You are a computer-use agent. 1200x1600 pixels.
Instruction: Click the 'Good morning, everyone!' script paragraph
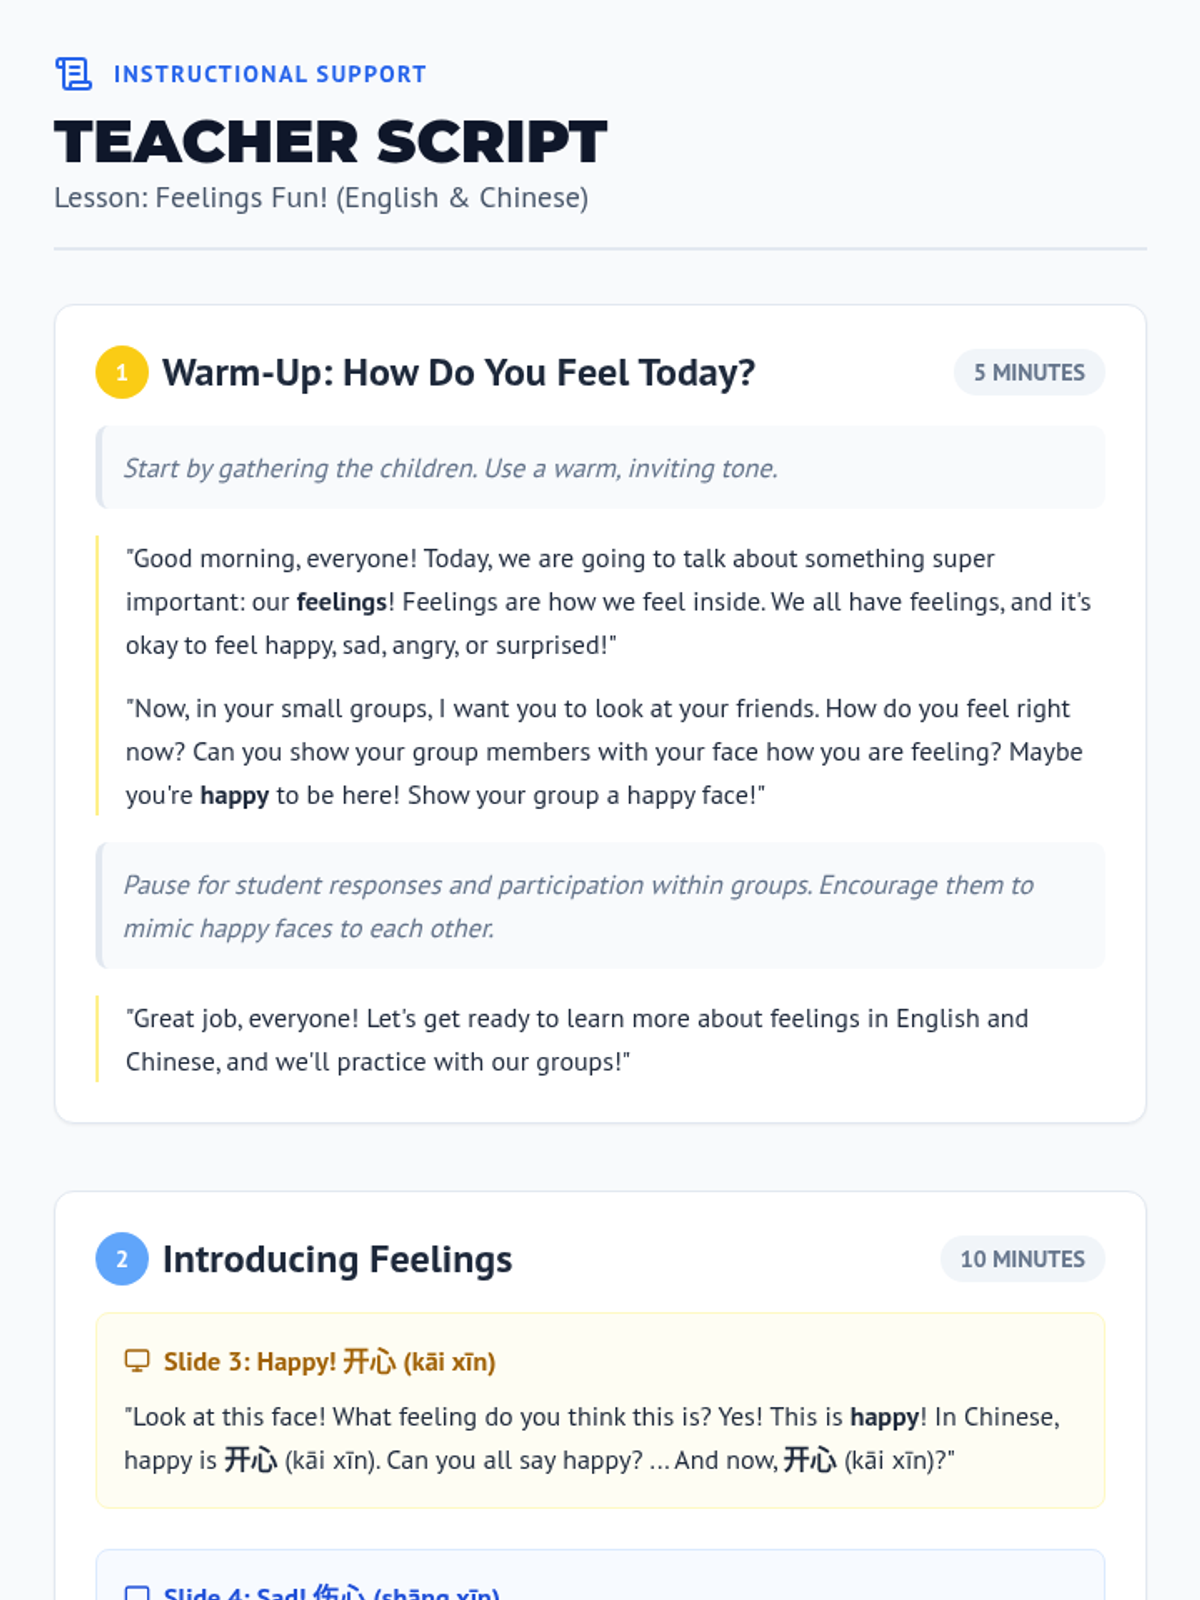point(608,602)
